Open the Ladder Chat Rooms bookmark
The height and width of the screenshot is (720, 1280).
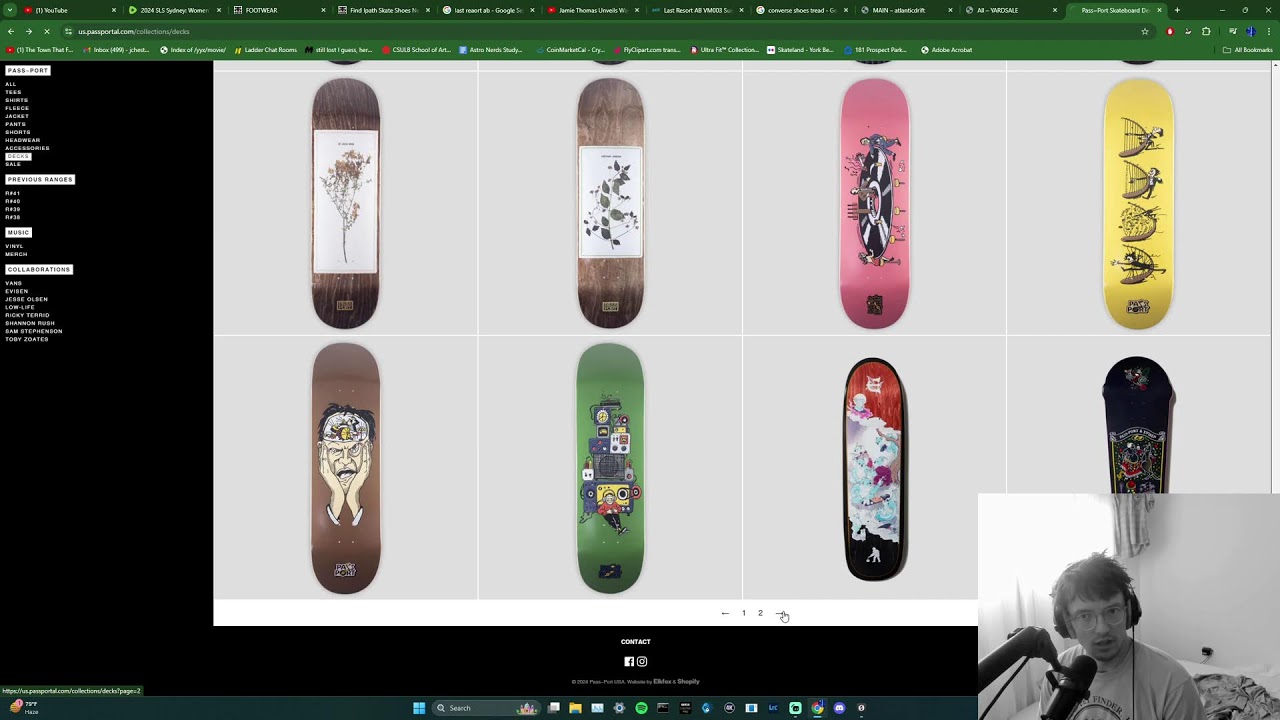click(265, 50)
